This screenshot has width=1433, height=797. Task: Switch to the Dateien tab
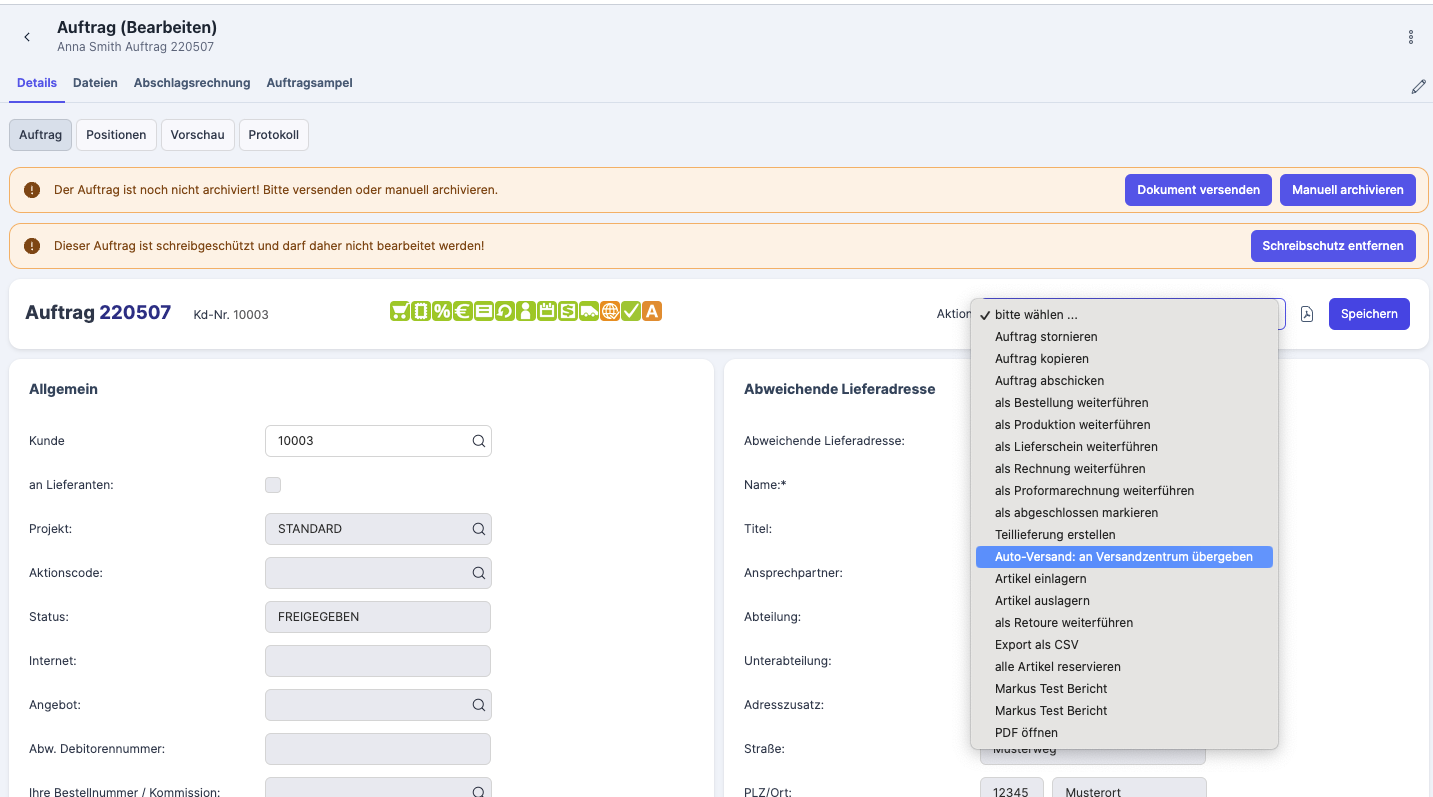[x=95, y=83]
